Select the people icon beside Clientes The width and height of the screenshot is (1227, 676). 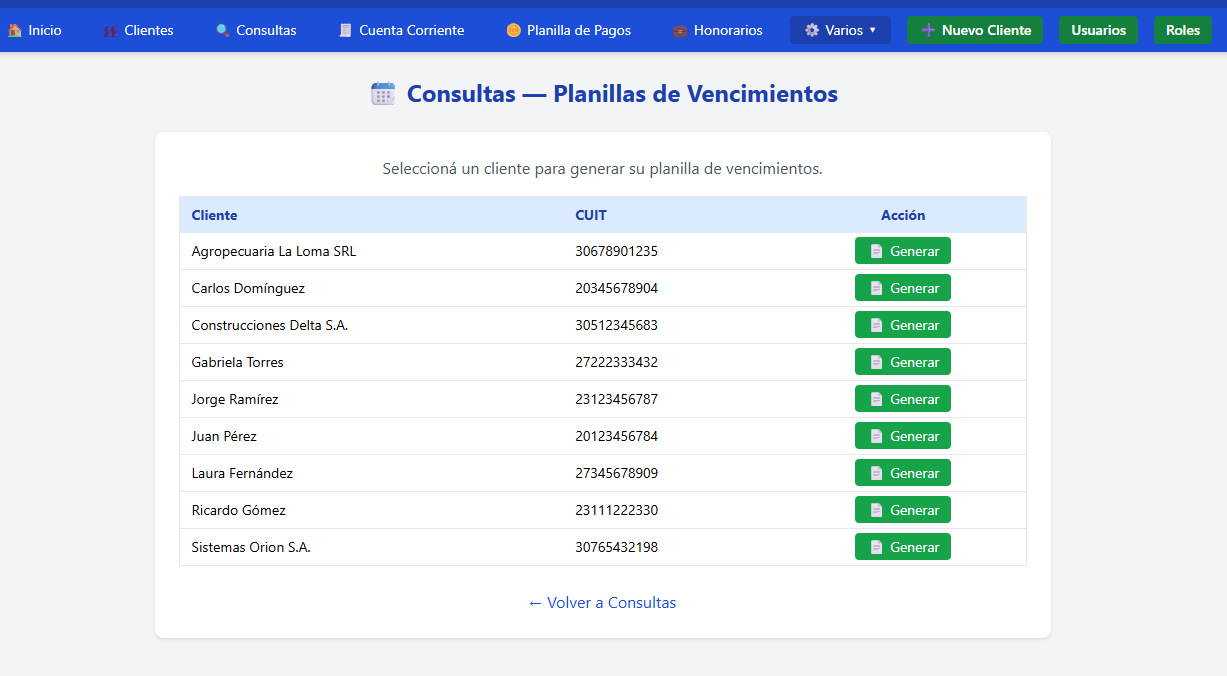pos(109,30)
